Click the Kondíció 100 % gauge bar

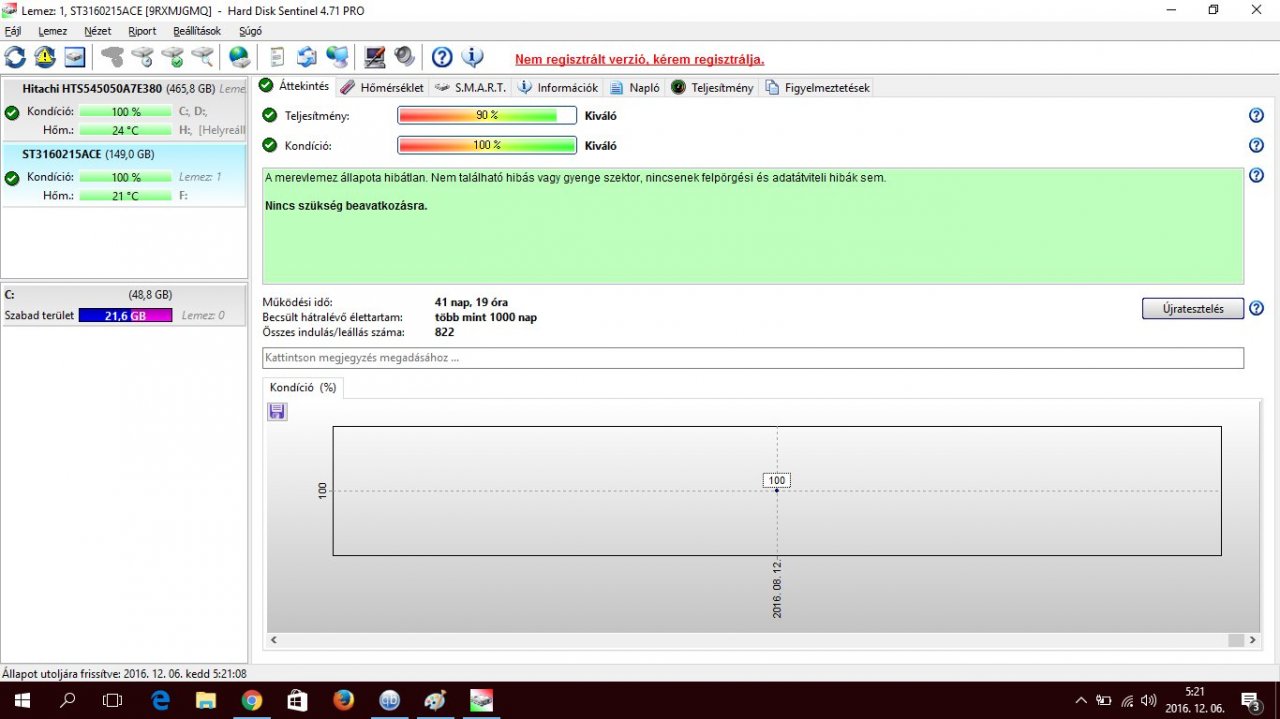pos(487,146)
